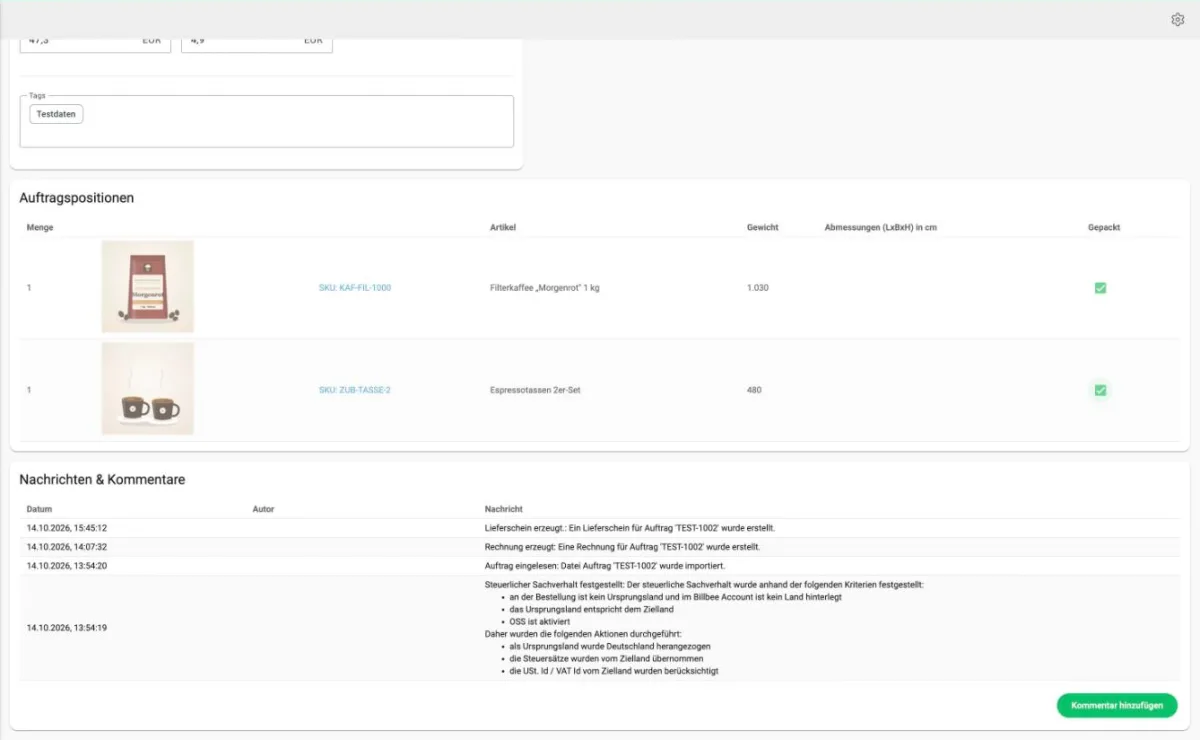Click 'Daher wurden die folgenden Aktionen durchgeführt' line
The height and width of the screenshot is (740, 1200).
point(582,634)
